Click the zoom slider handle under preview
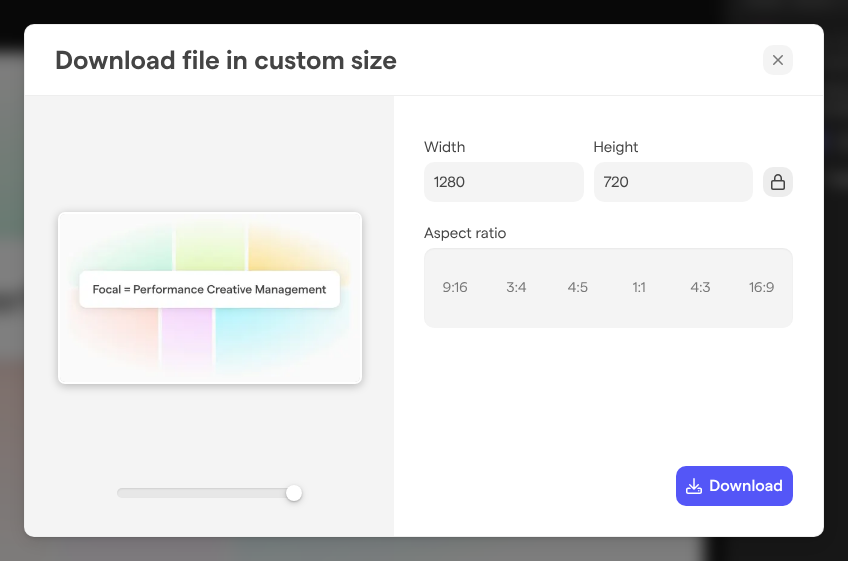Viewport: 848px width, 561px height. pyautogui.click(x=294, y=493)
